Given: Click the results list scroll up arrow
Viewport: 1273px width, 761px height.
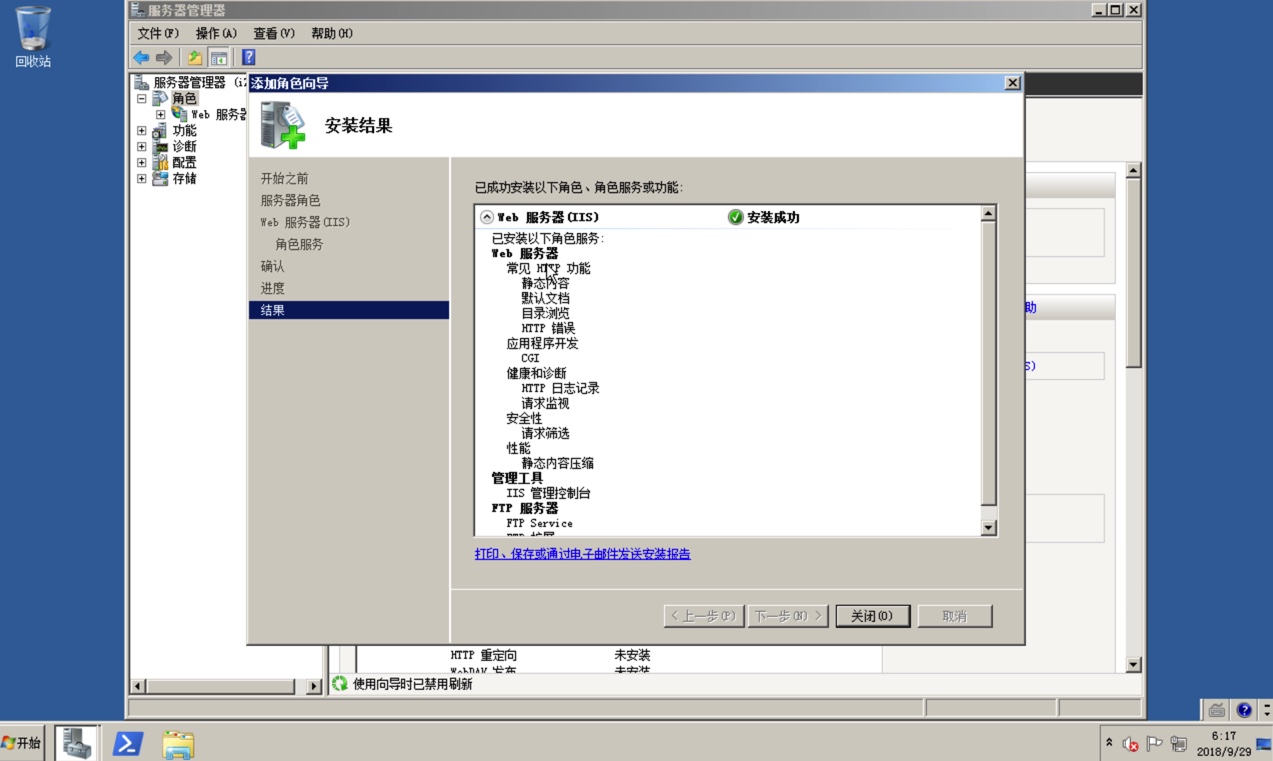Looking at the screenshot, I should [x=989, y=213].
